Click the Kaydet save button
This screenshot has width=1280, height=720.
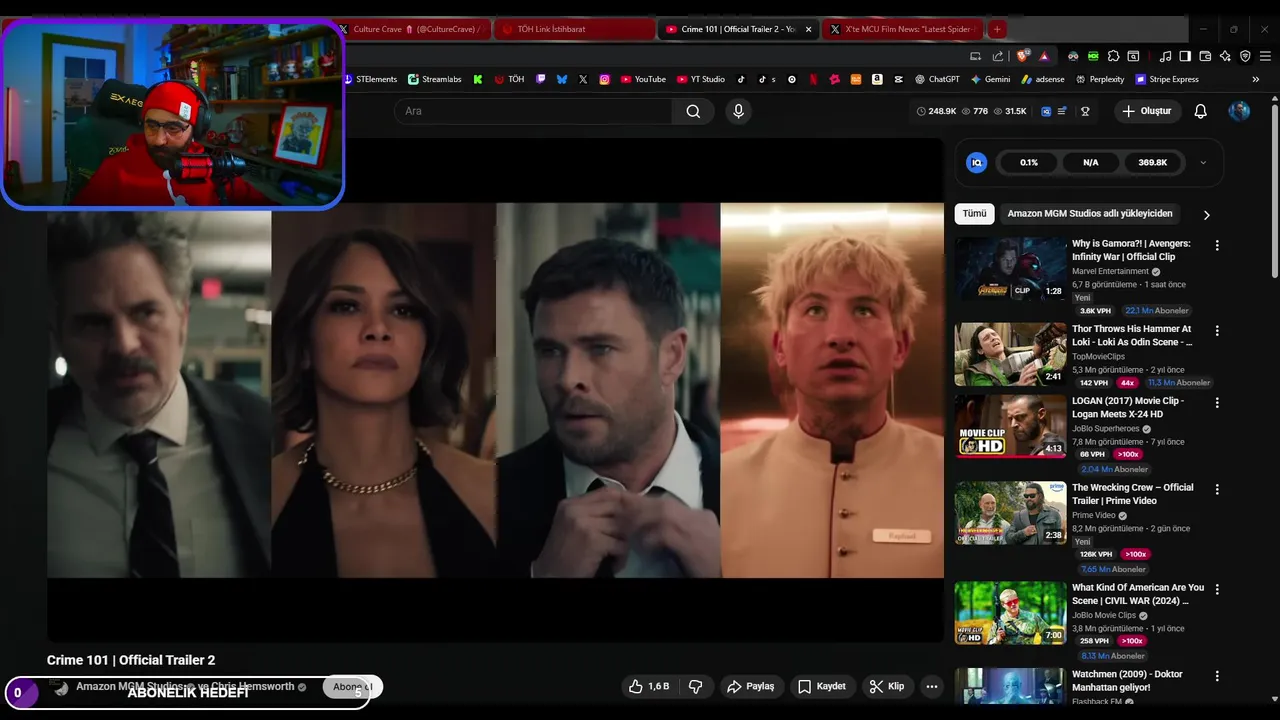pos(821,686)
